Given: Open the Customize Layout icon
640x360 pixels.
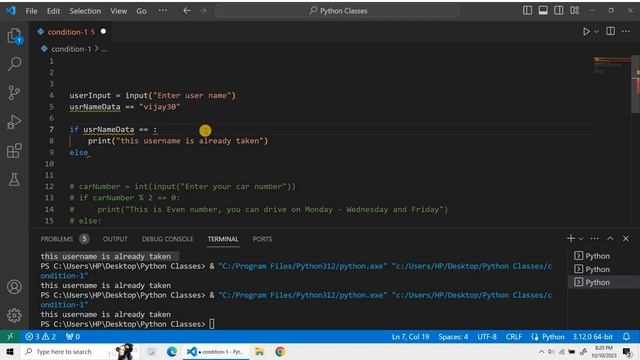Looking at the screenshot, I should [x=575, y=11].
